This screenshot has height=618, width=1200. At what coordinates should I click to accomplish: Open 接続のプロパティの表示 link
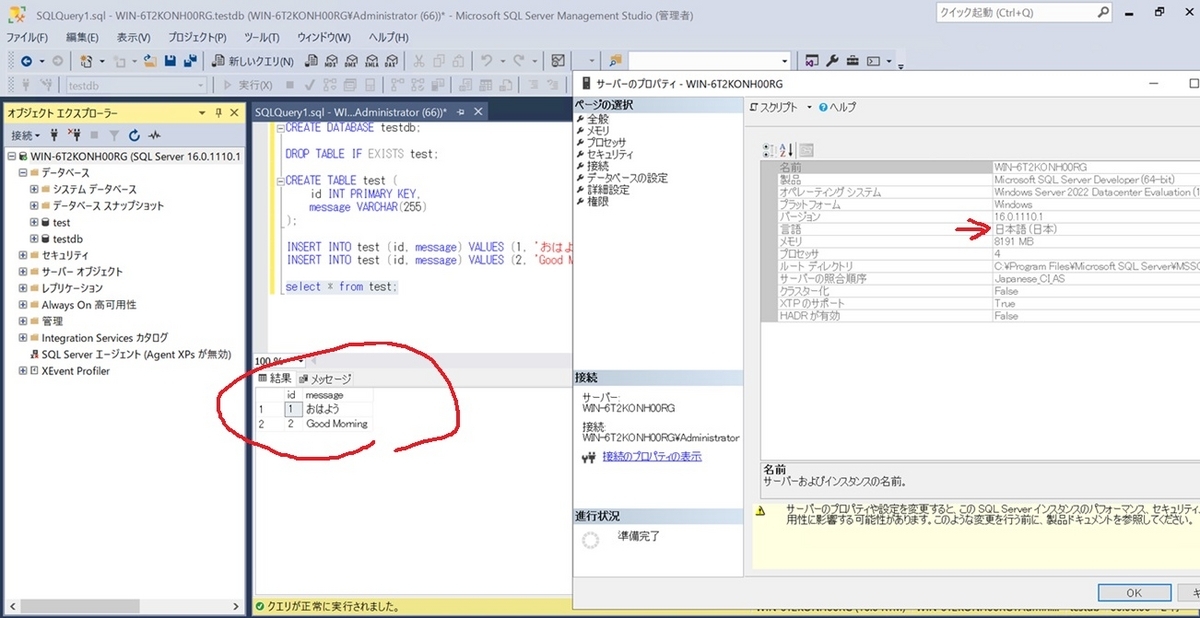(x=652, y=456)
